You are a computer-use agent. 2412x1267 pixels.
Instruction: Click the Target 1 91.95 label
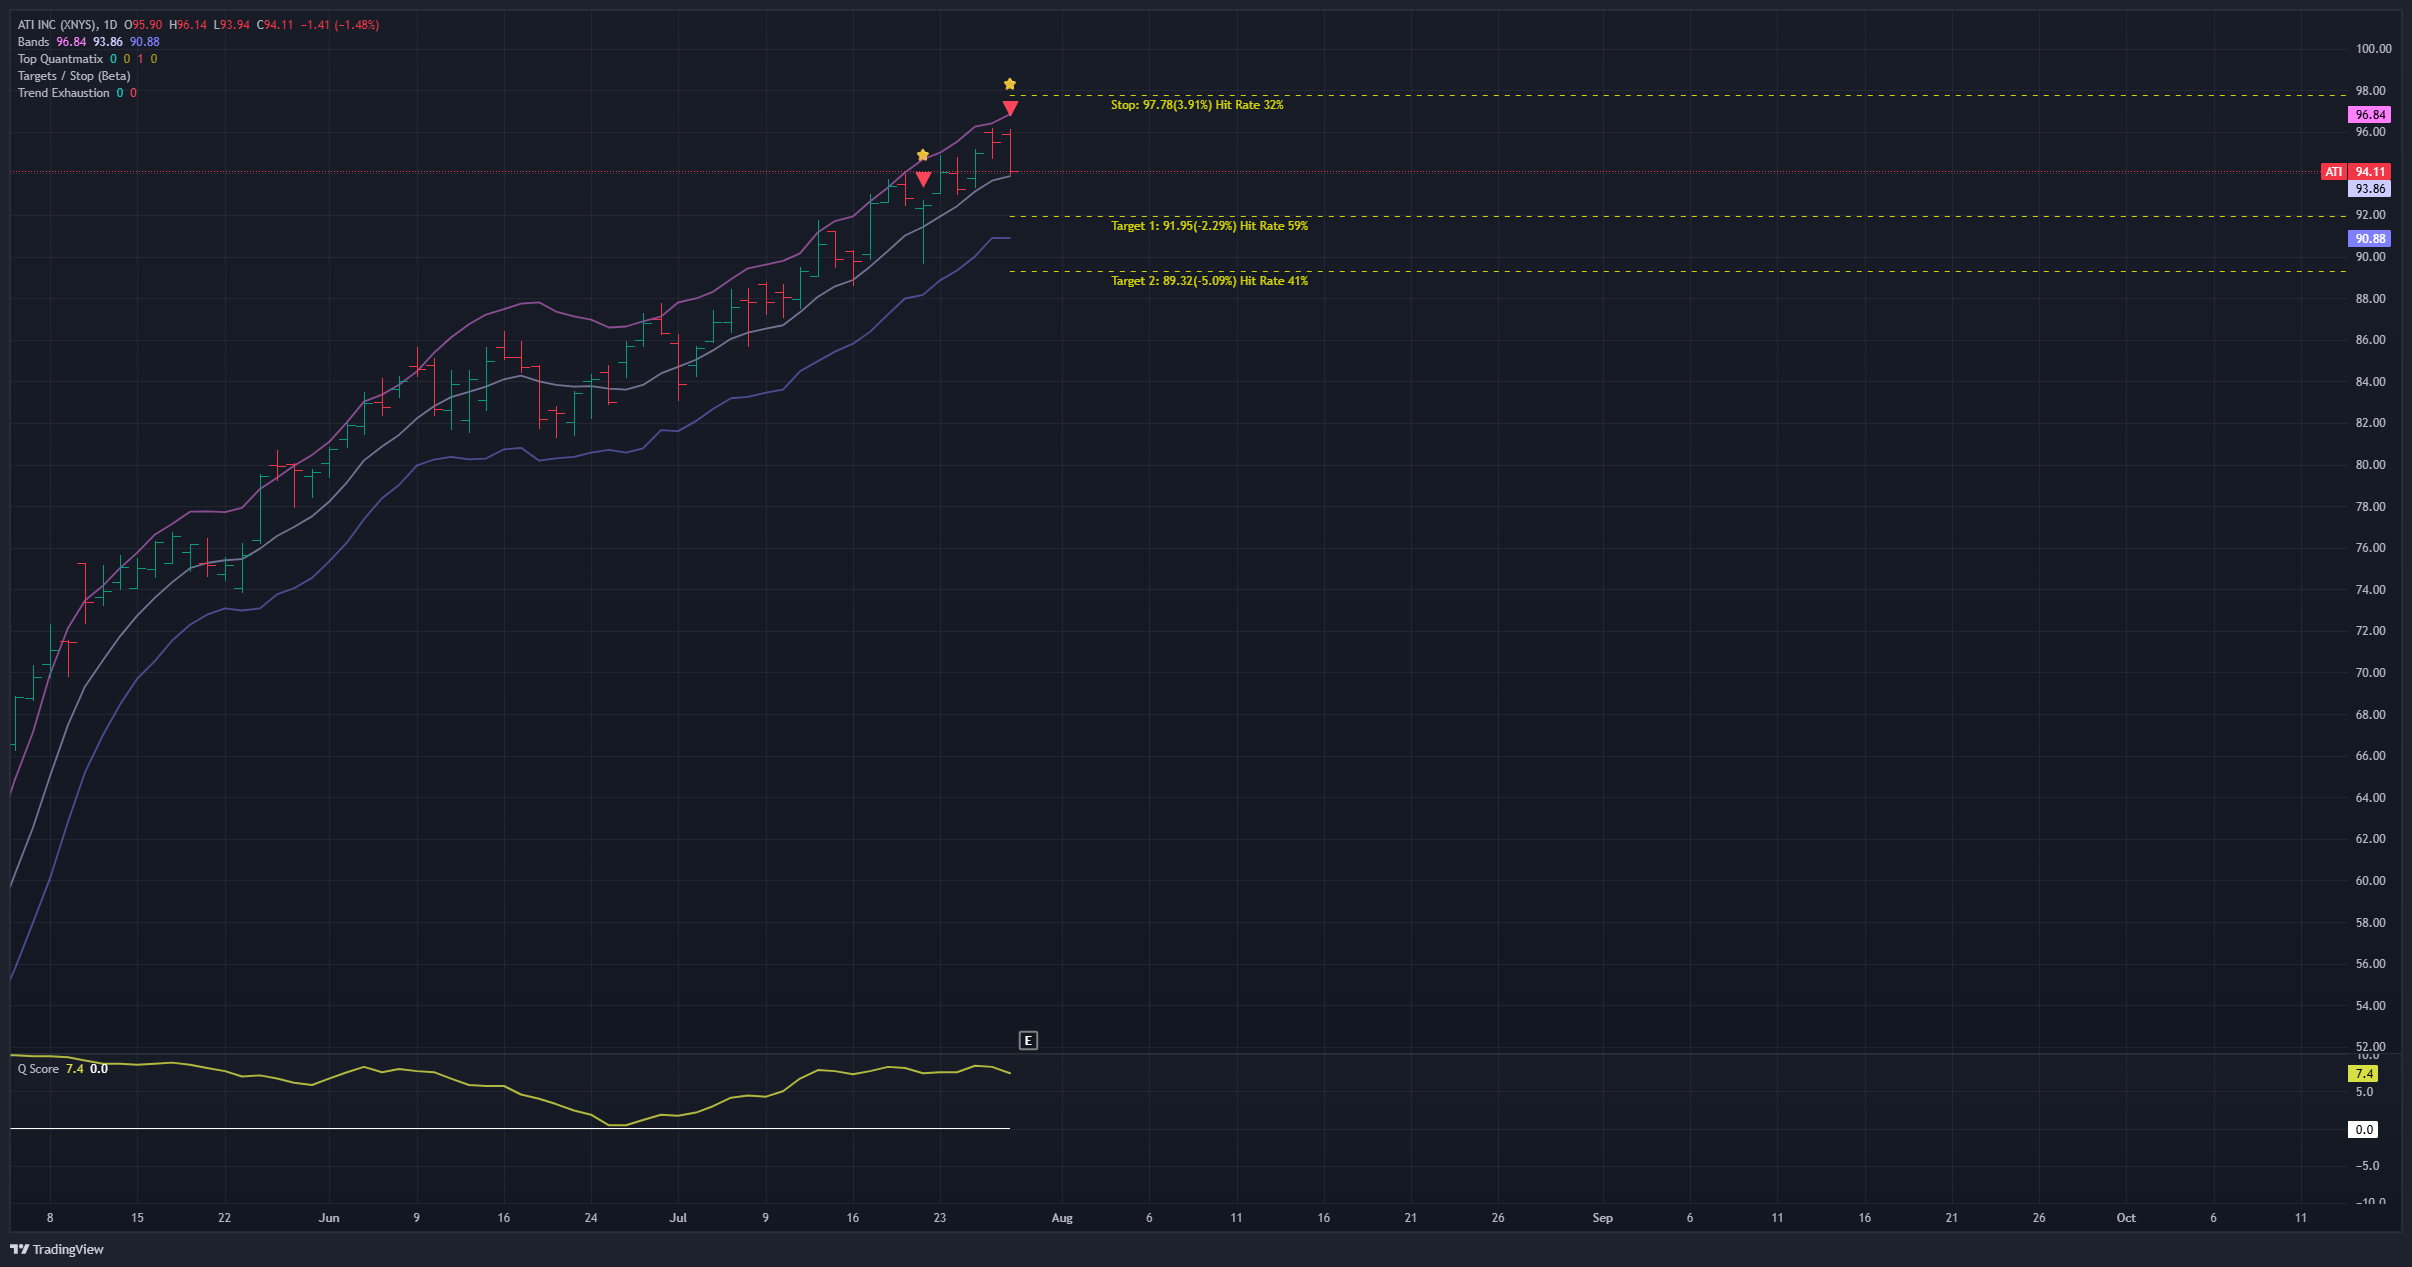coord(1209,226)
